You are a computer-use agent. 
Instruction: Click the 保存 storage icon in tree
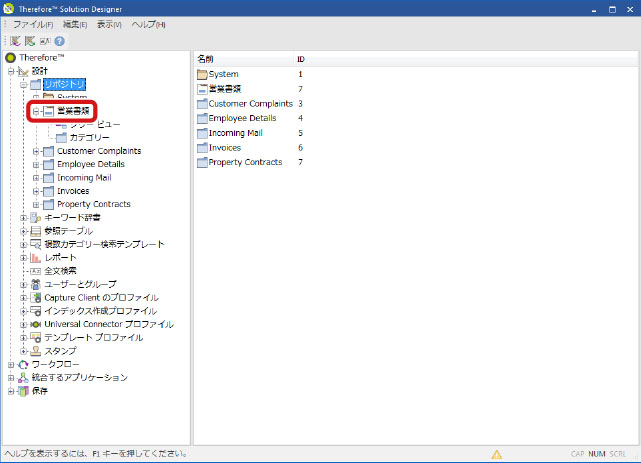point(24,391)
